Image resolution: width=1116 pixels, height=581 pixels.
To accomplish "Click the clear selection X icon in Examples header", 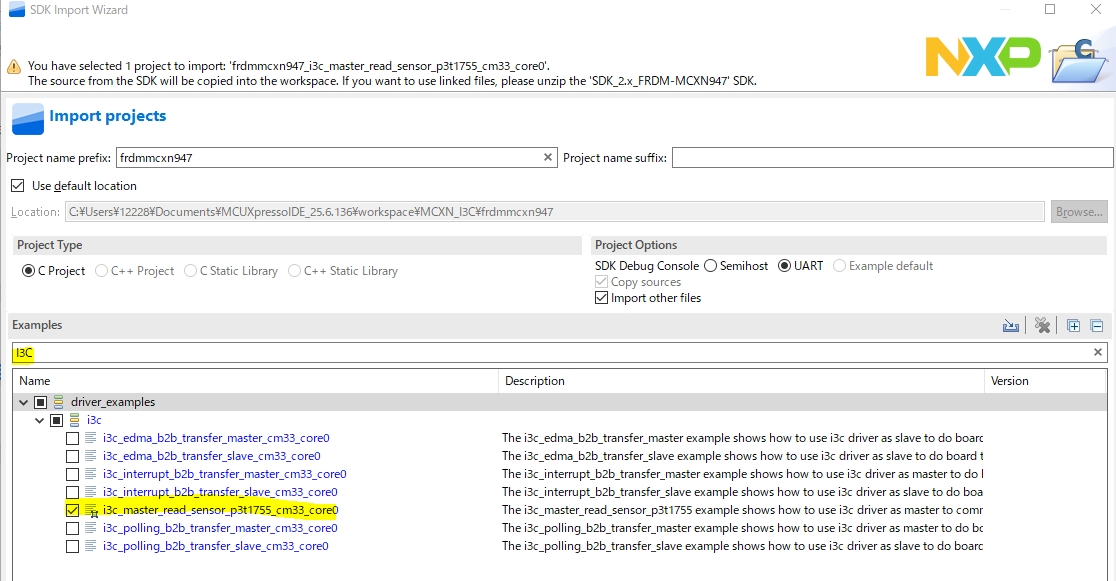I will pos(1042,326).
